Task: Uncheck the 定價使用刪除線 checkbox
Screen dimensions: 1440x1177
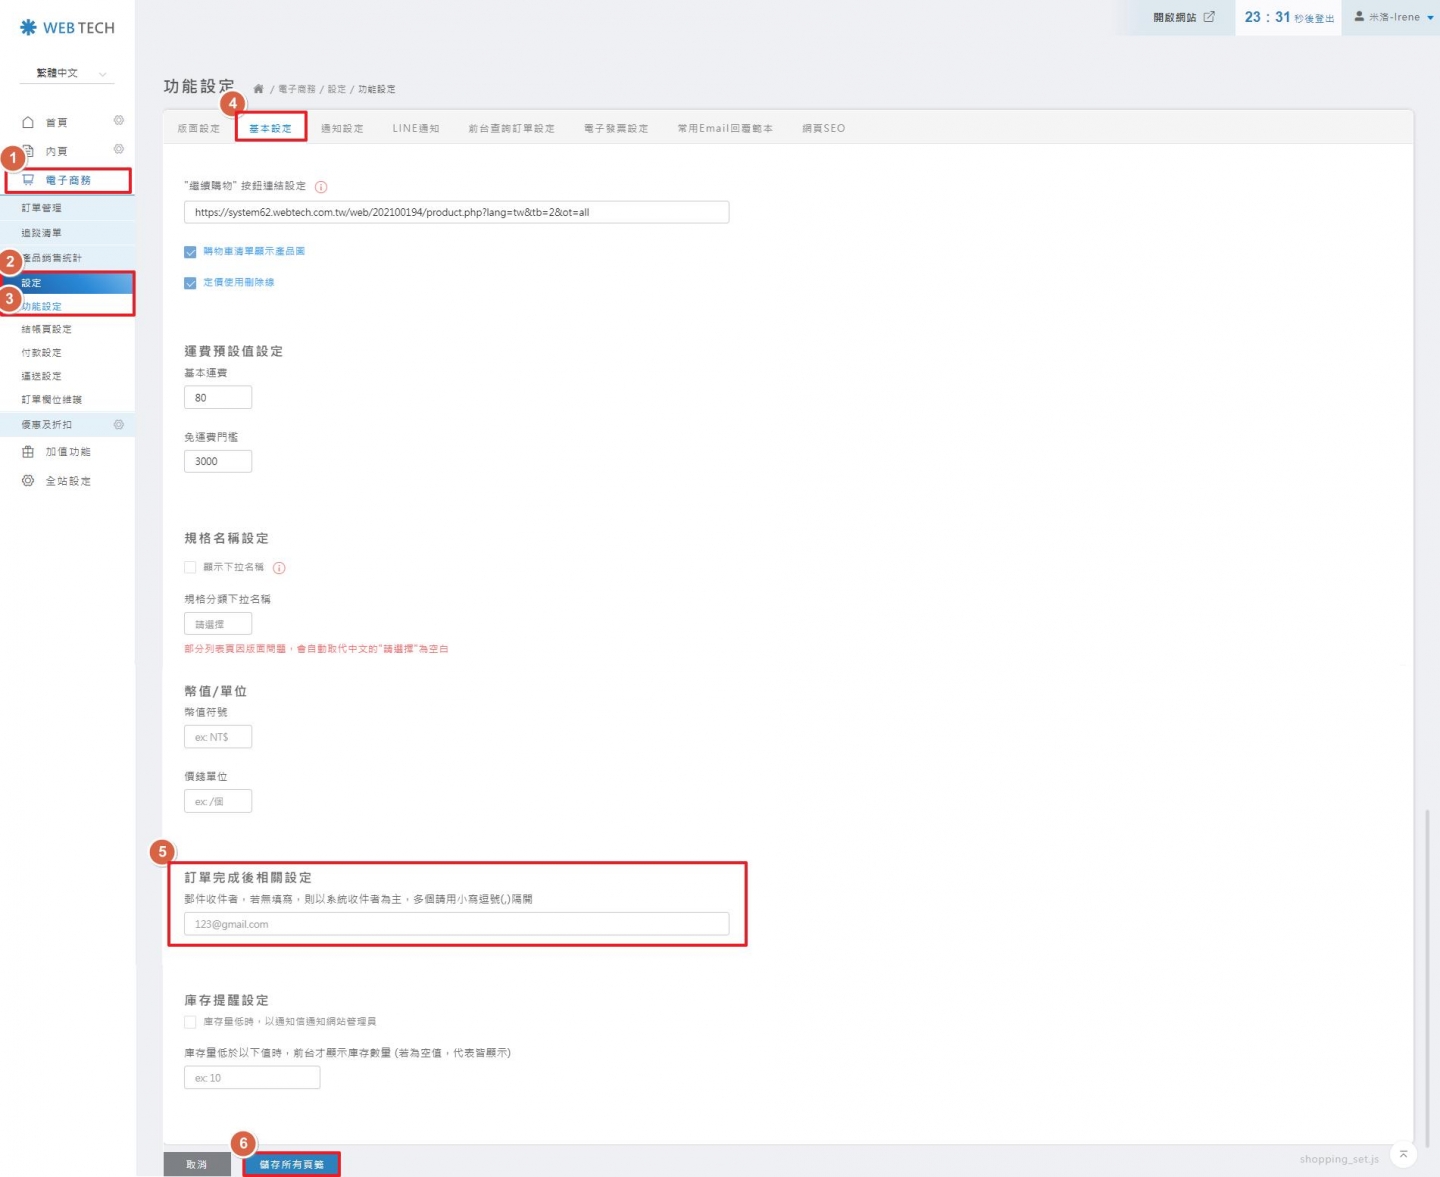Action: click(190, 283)
